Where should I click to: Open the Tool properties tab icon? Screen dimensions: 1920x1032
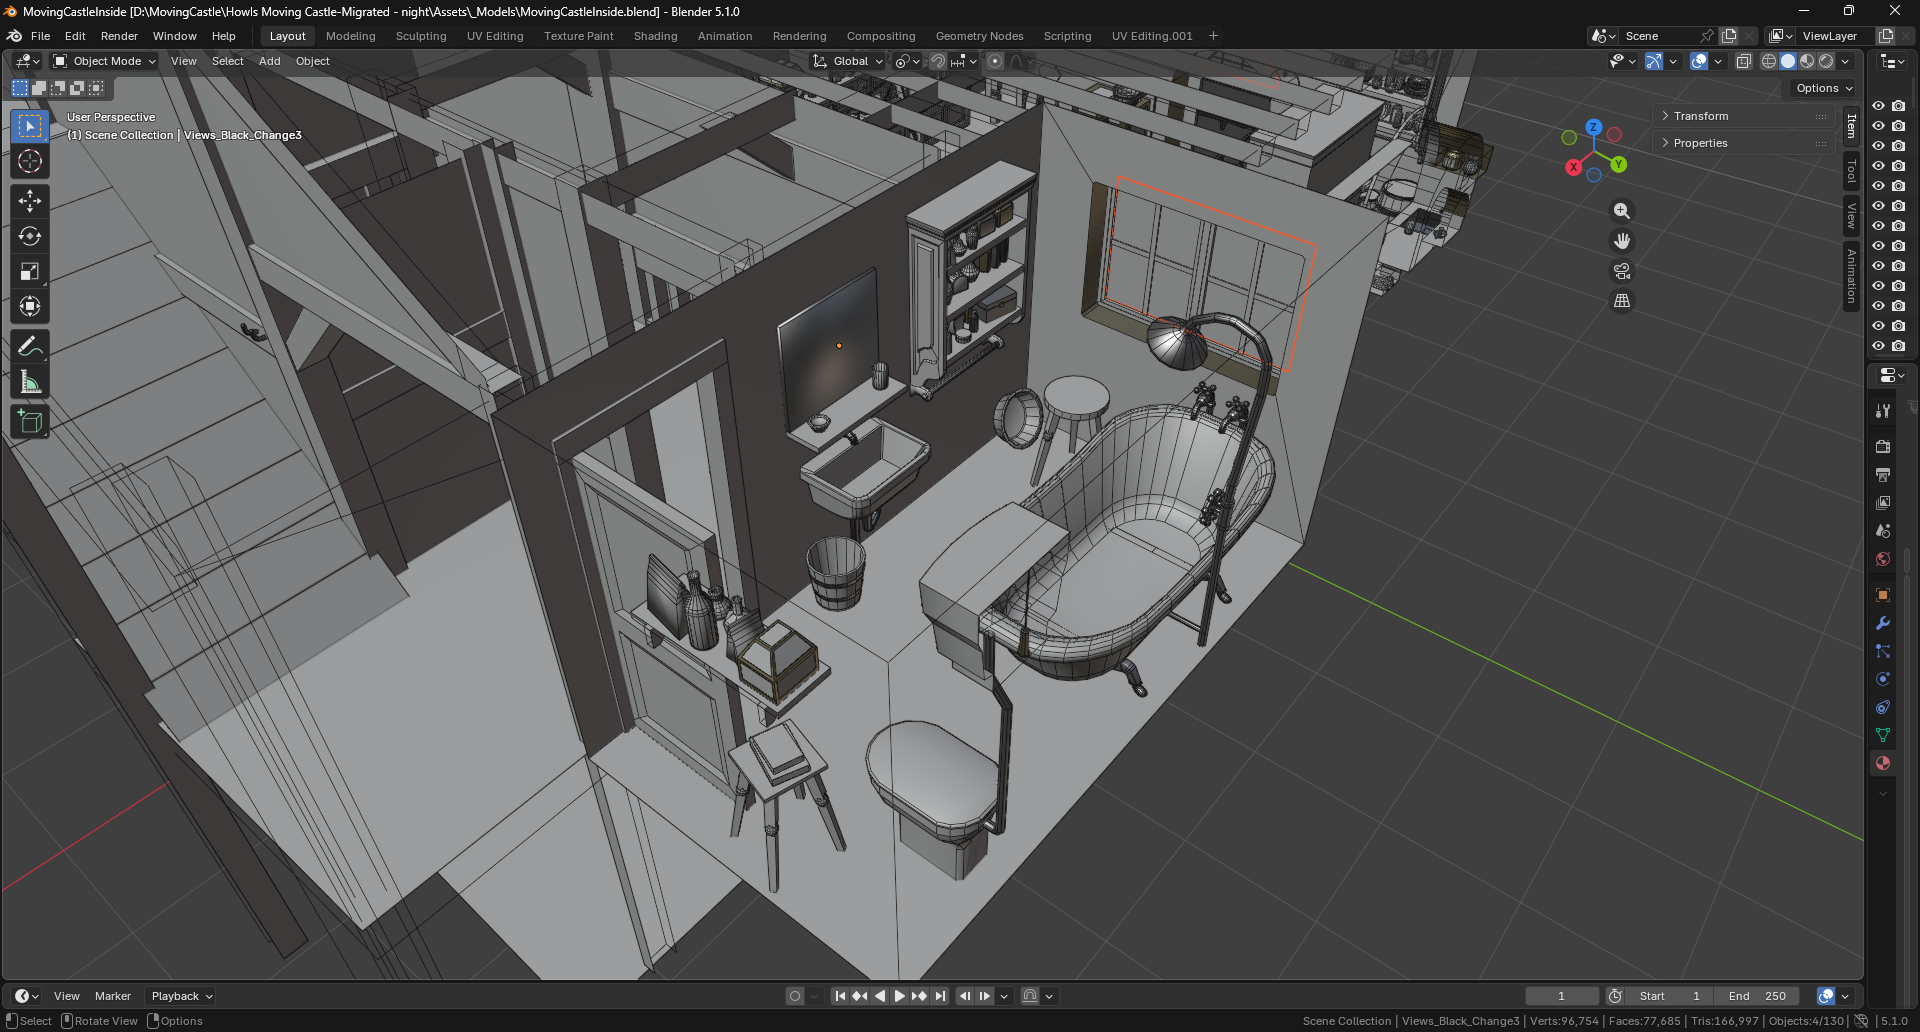(1883, 411)
